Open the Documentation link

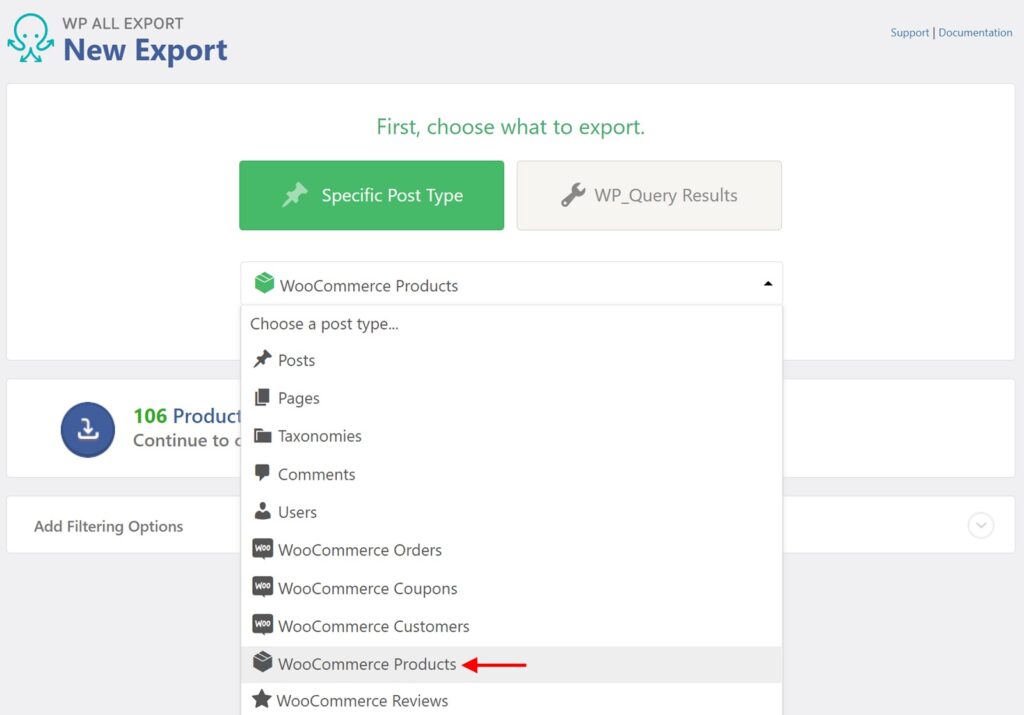click(x=975, y=33)
